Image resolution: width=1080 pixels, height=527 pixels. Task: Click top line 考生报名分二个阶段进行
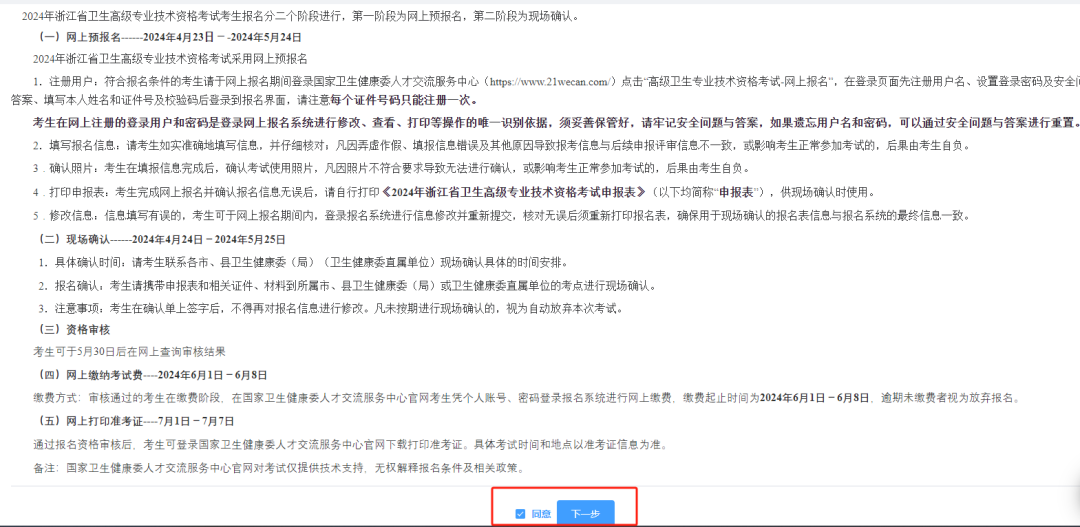point(302,15)
